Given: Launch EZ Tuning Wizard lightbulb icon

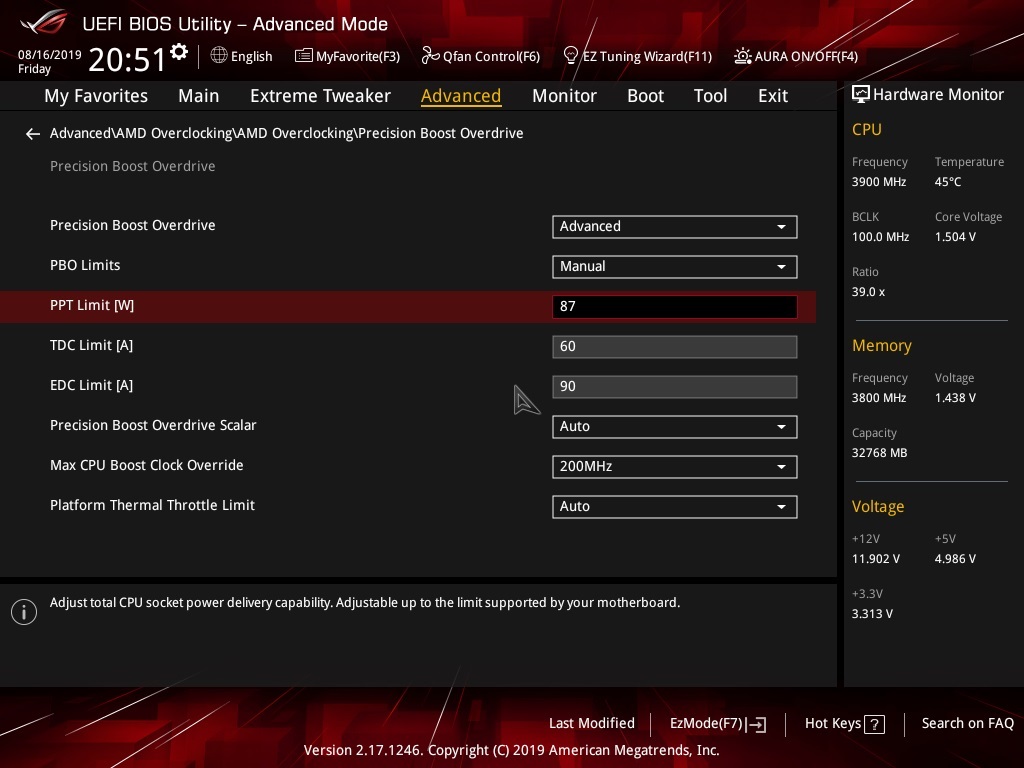Looking at the screenshot, I should coord(570,56).
